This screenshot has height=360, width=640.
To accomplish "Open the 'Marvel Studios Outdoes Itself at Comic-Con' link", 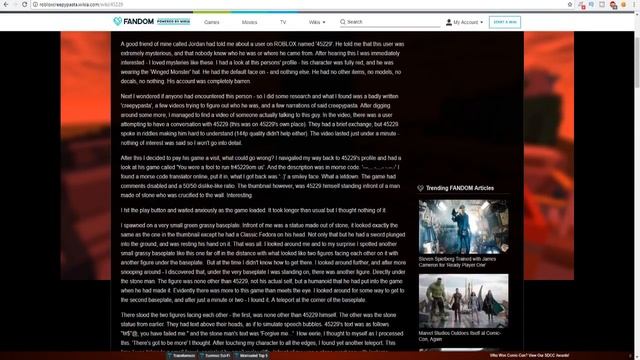I will 460,336.
